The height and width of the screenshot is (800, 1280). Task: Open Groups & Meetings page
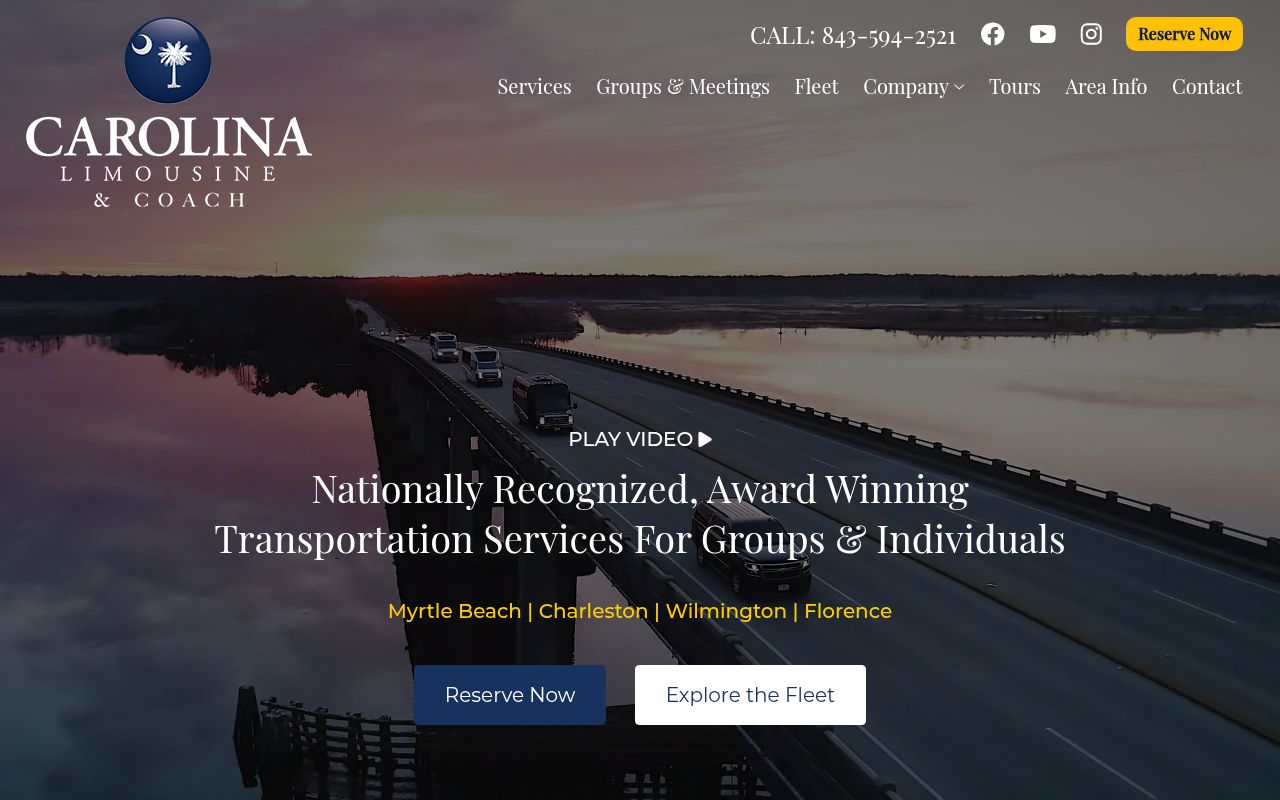(x=683, y=86)
